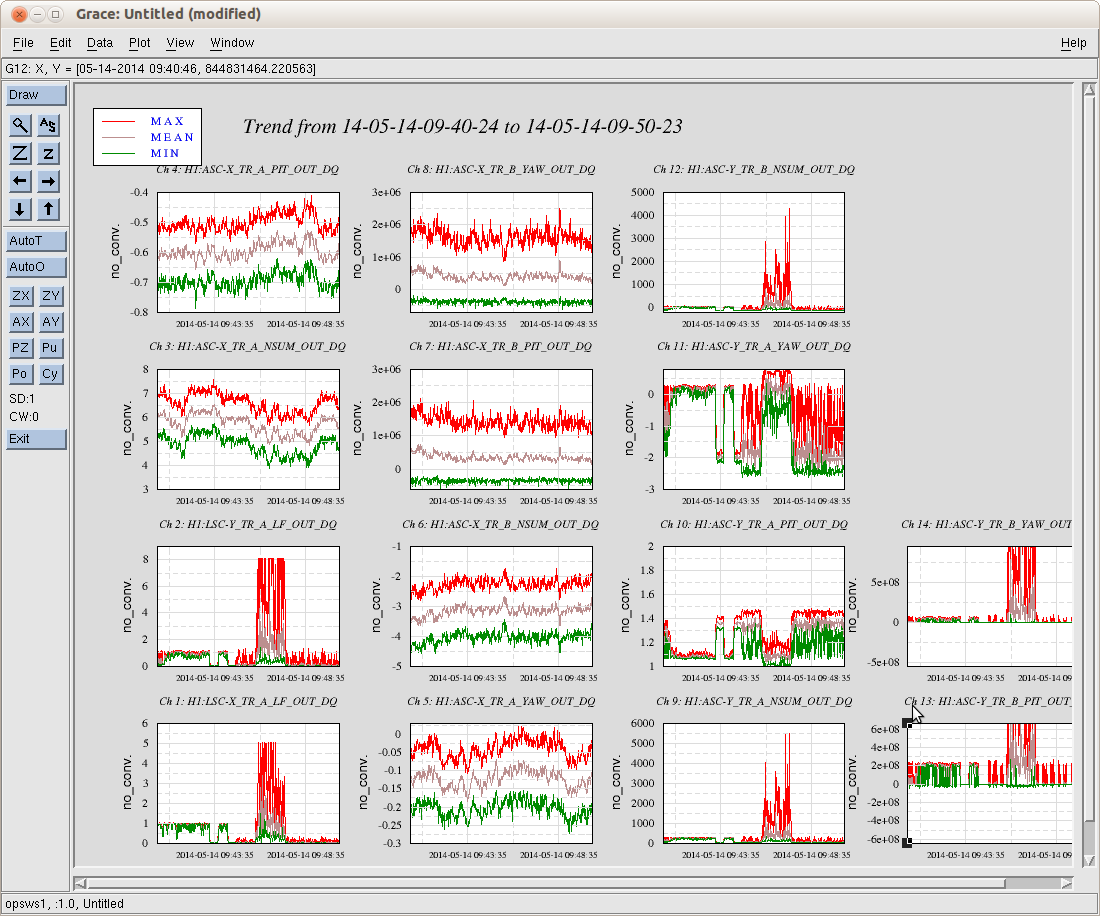
Task: Click the MAX/MEAN/MIN legend box
Action: pyautogui.click(x=147, y=137)
